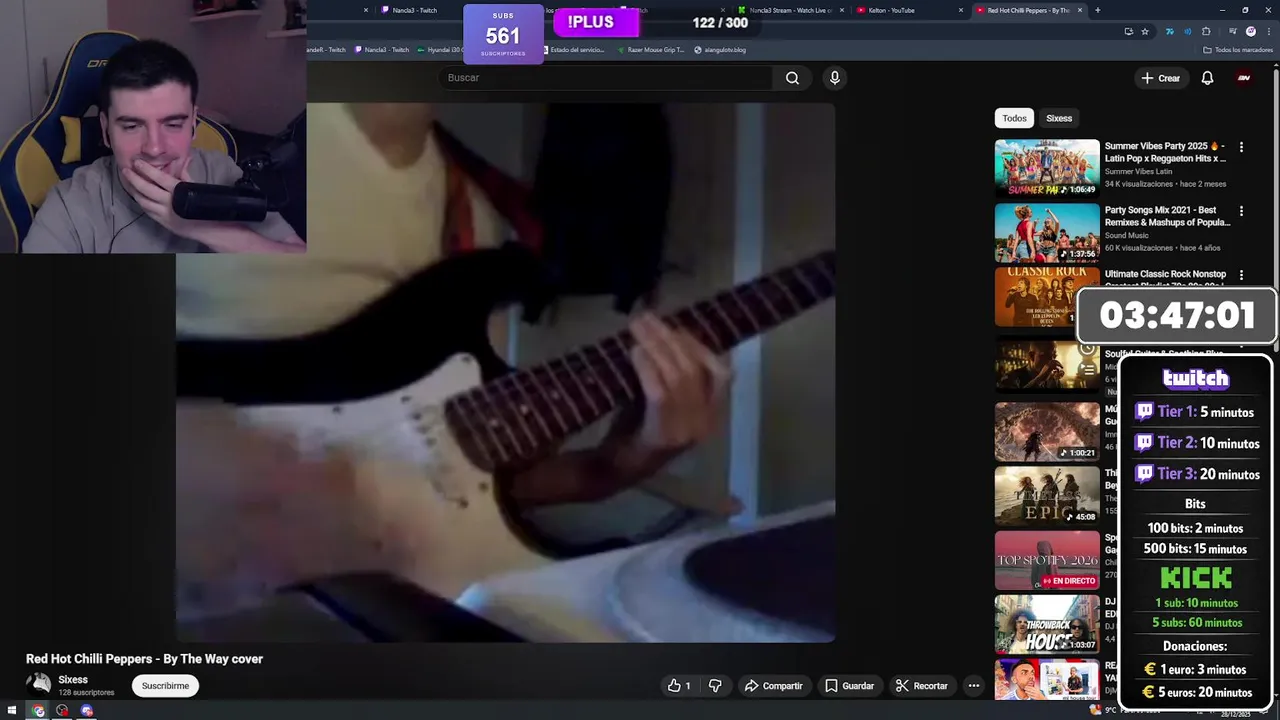Viewport: 1280px width, 720px height.
Task: Open Top Spotify 2026 live thumbnail
Action: 1047,559
